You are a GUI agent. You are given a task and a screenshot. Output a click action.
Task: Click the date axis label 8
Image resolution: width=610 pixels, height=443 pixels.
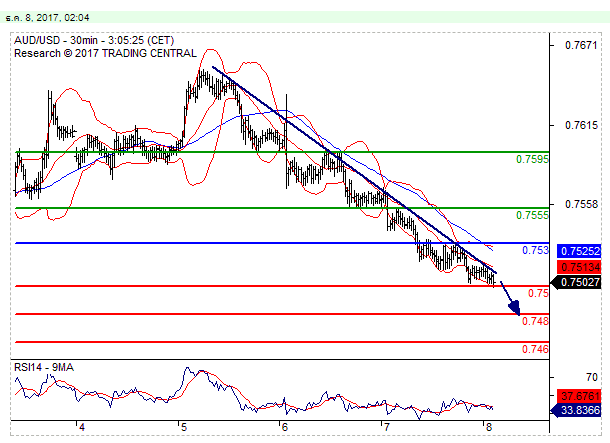489,427
